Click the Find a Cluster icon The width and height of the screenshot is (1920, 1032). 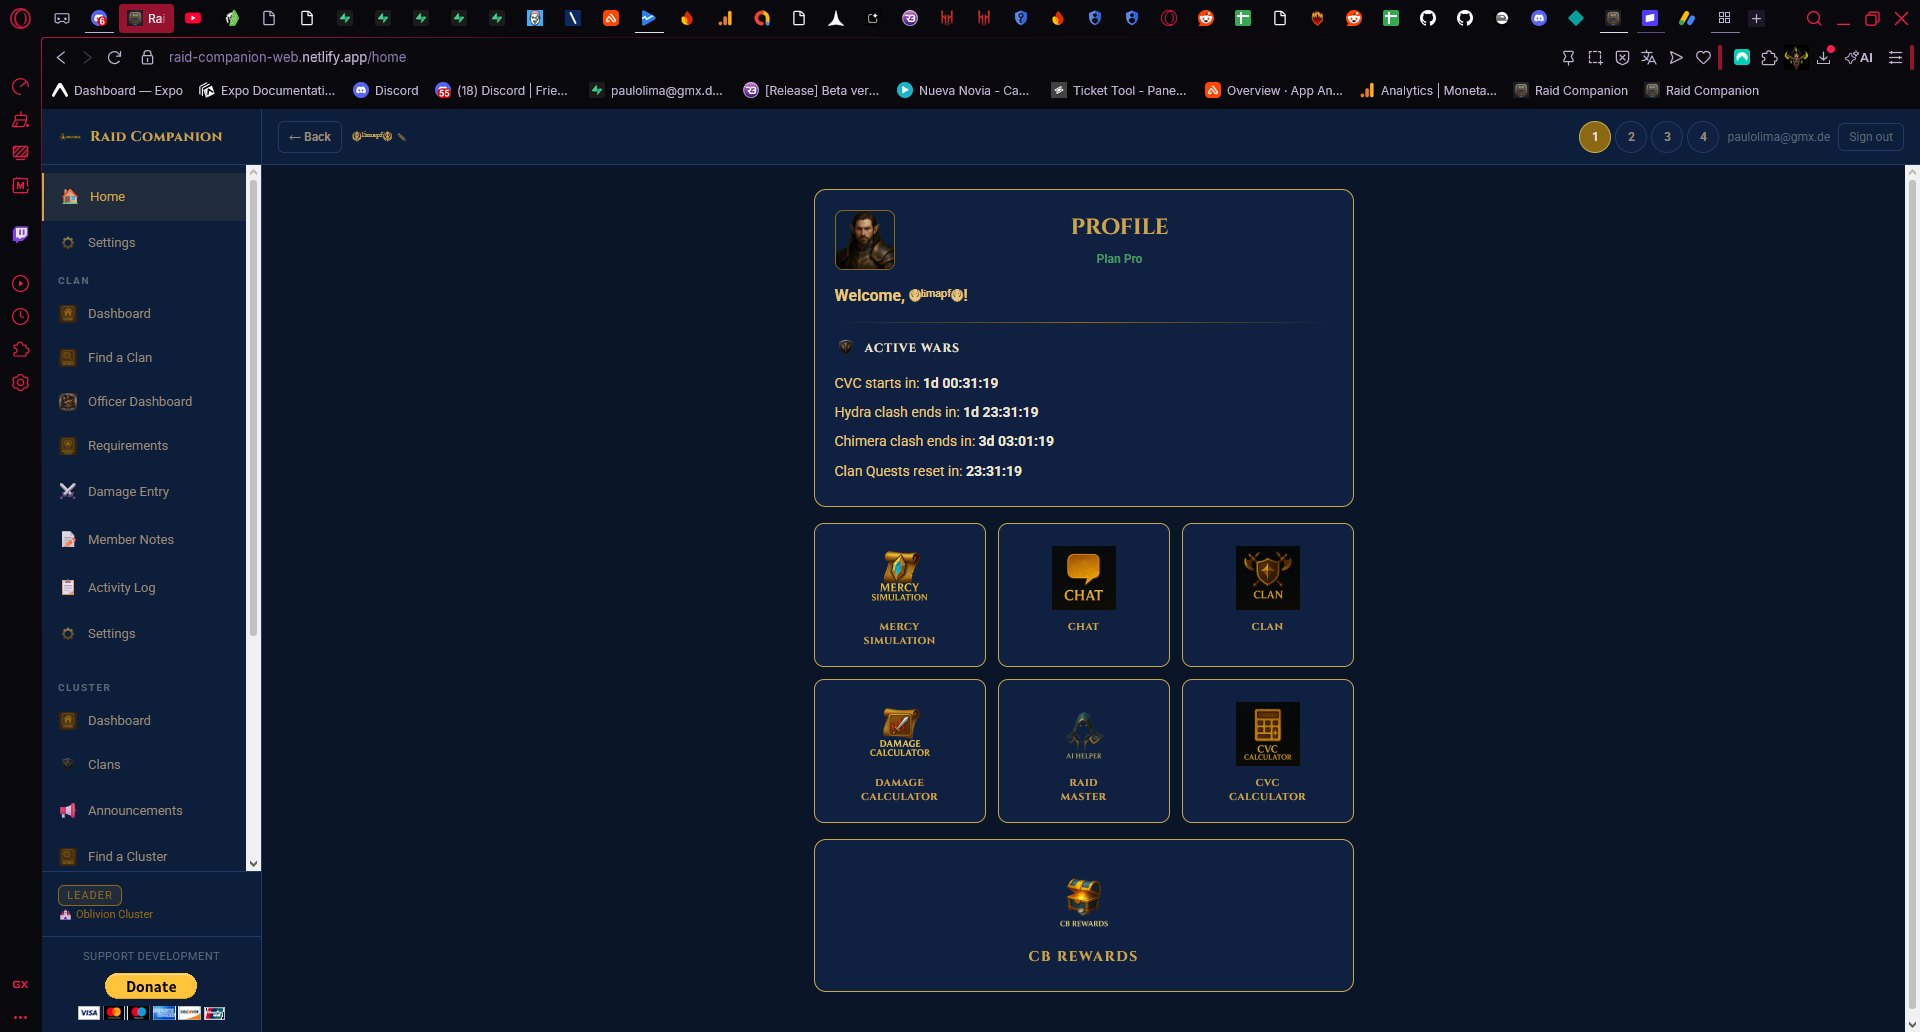click(68, 857)
